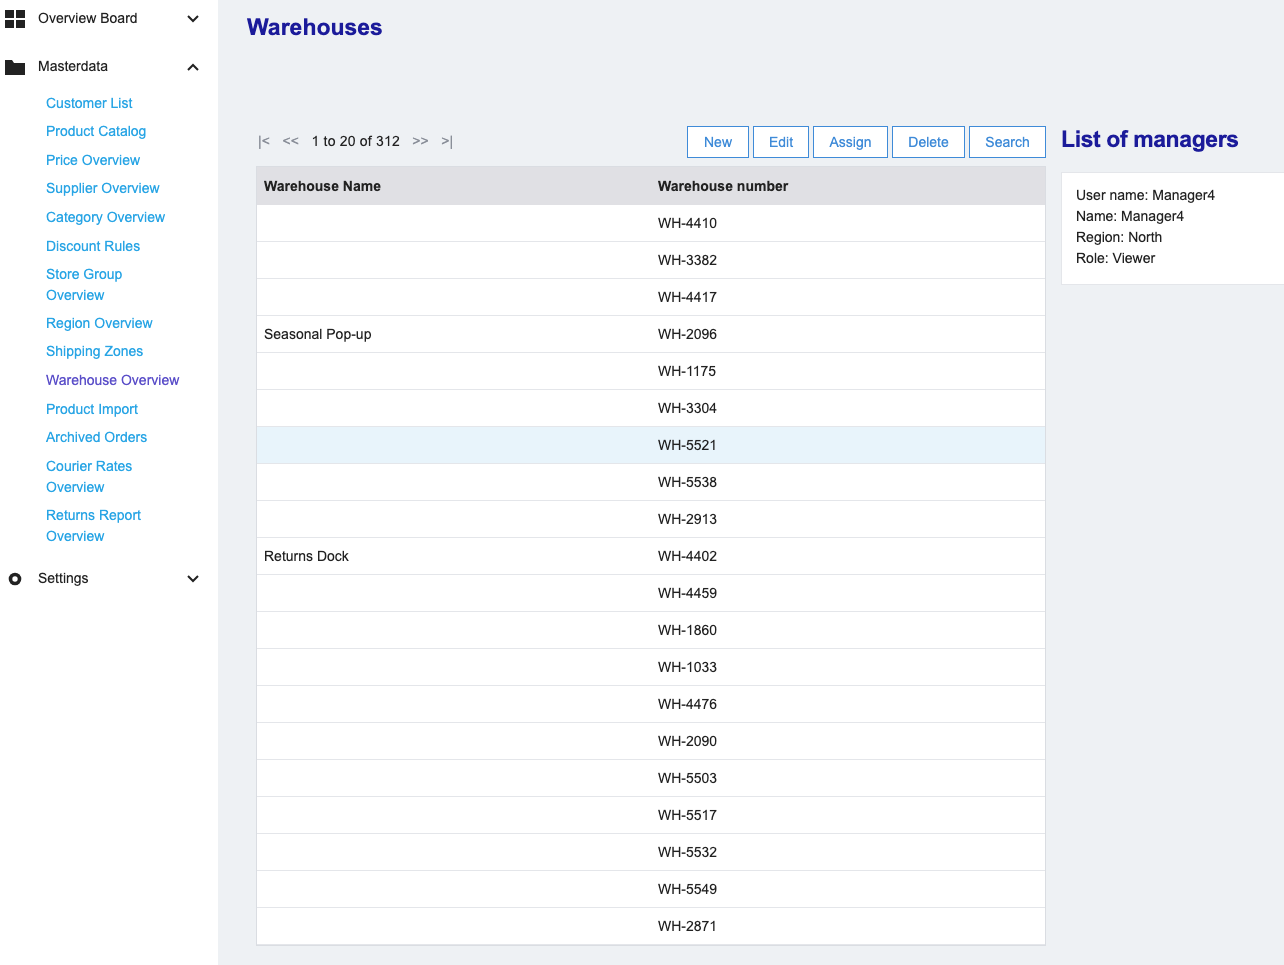Click the Masterdata folder icon
This screenshot has width=1284, height=965.
click(15, 67)
